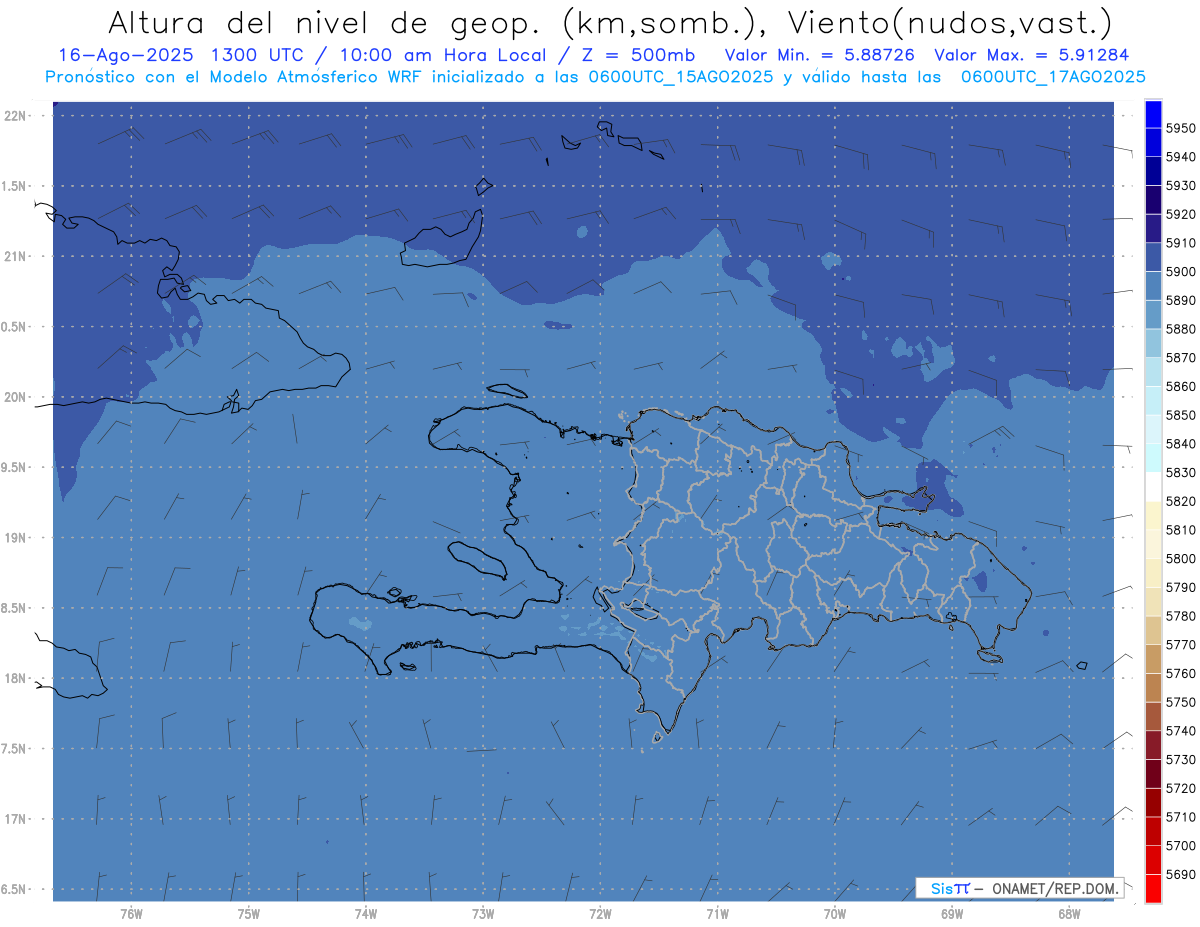The height and width of the screenshot is (927, 1200).
Task: Click the '5950' legend value
Action: point(1180,128)
